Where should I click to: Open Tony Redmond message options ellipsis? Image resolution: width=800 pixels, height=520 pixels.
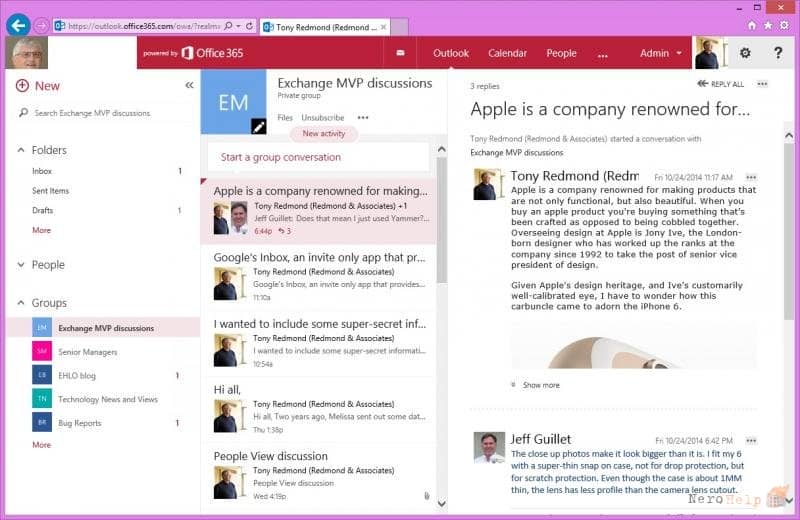tap(751, 177)
